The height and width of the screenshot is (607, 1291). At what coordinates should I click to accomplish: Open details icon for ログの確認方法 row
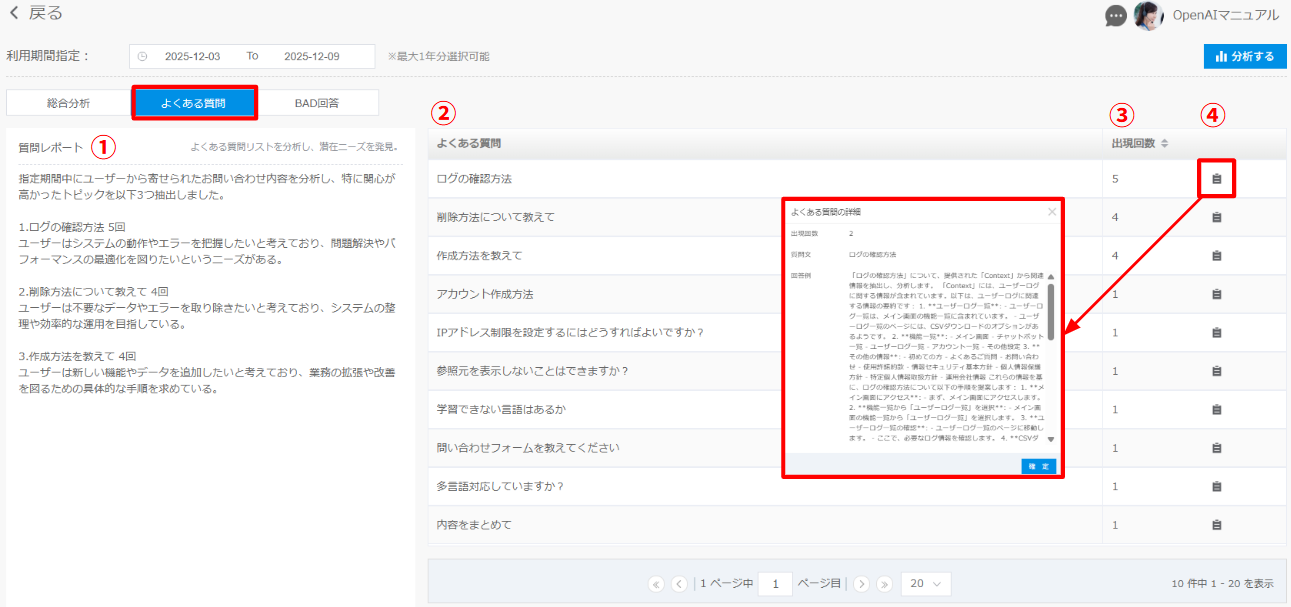(x=1216, y=179)
